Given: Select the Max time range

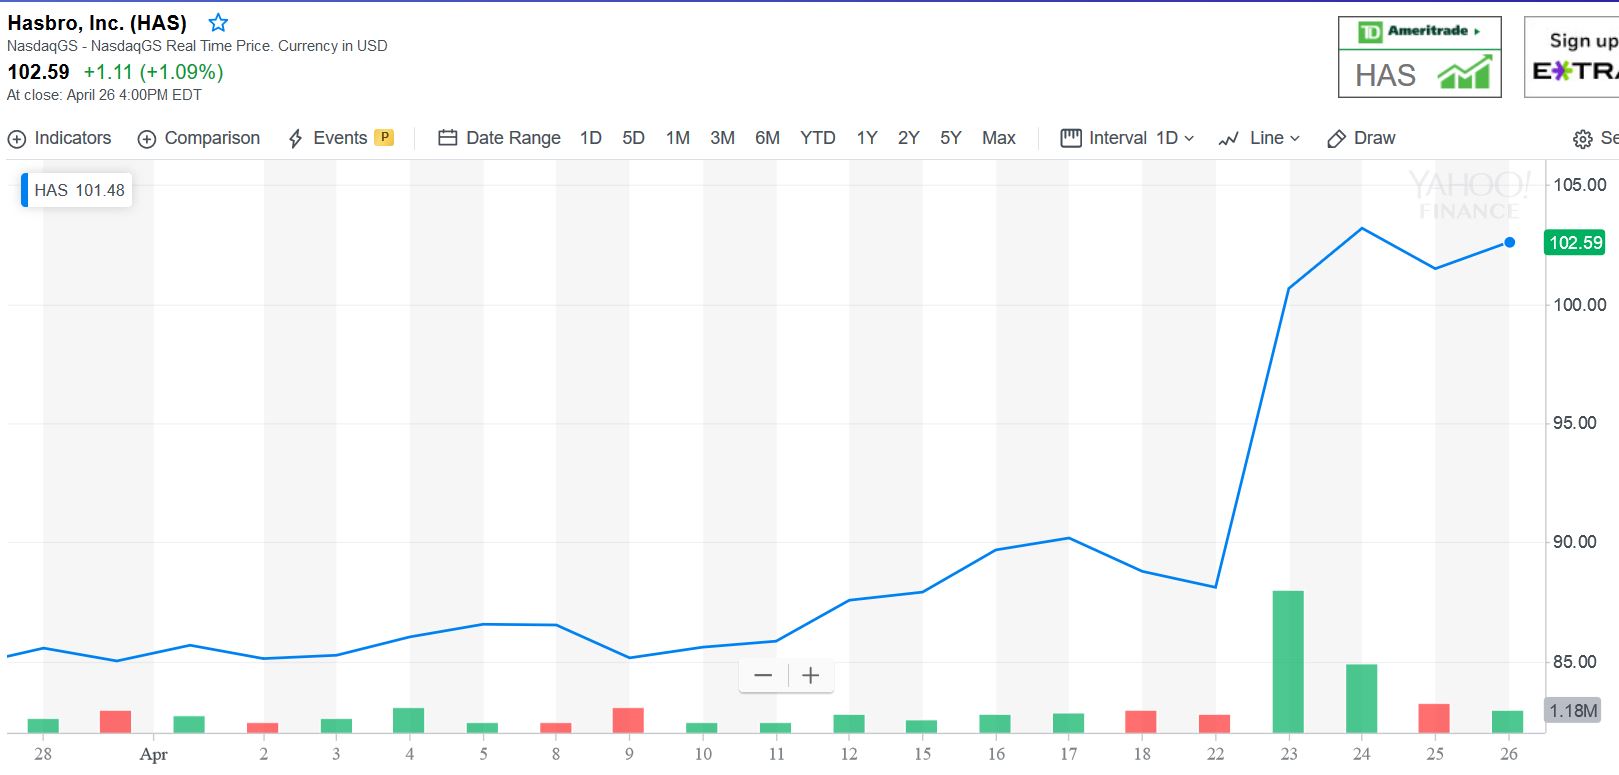Looking at the screenshot, I should point(998,138).
